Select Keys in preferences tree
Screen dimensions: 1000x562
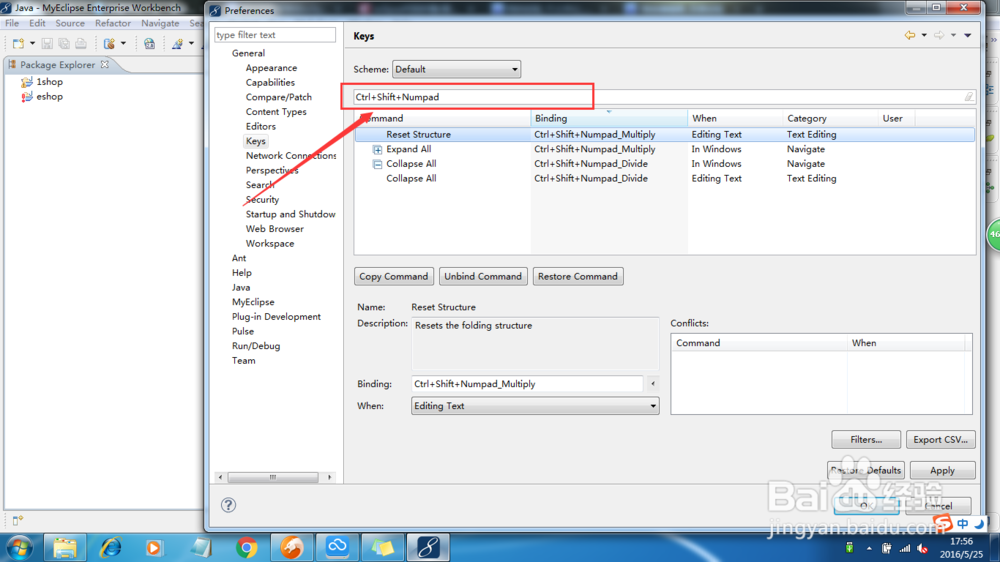coord(256,141)
